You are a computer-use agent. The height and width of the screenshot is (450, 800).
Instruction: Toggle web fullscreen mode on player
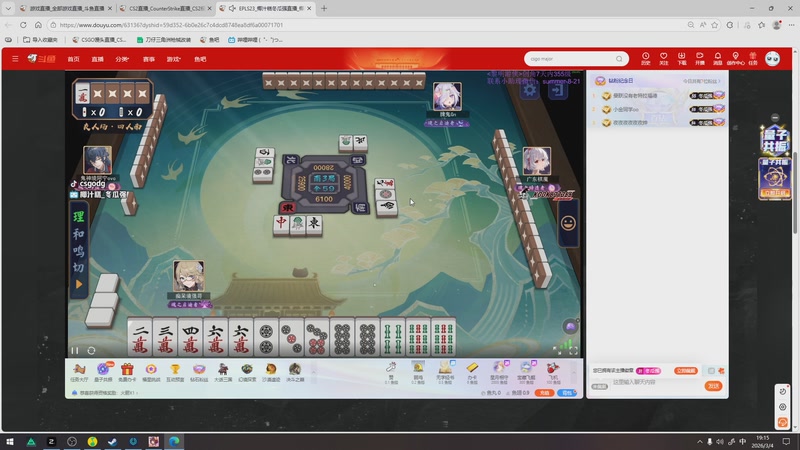tap(557, 351)
